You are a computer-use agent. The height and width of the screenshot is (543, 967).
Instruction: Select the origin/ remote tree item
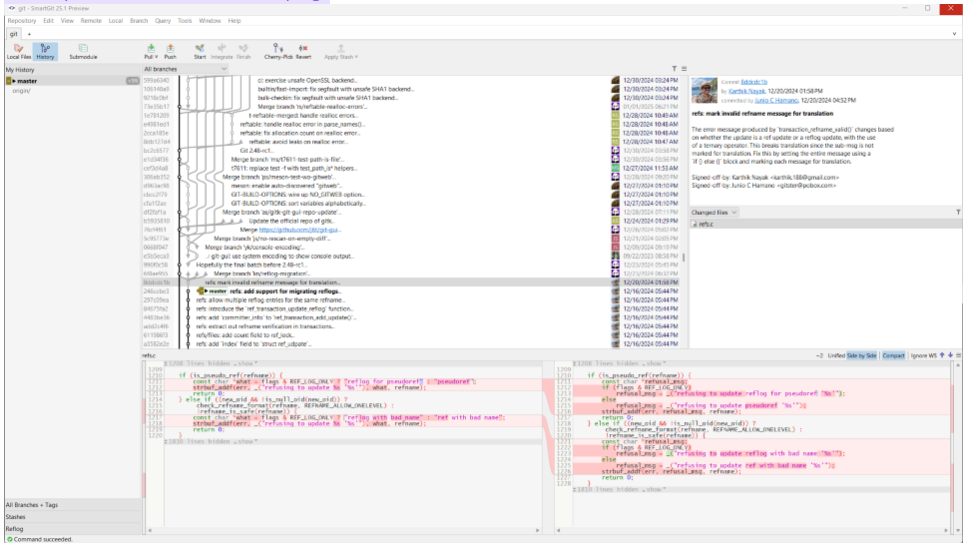(x=21, y=91)
